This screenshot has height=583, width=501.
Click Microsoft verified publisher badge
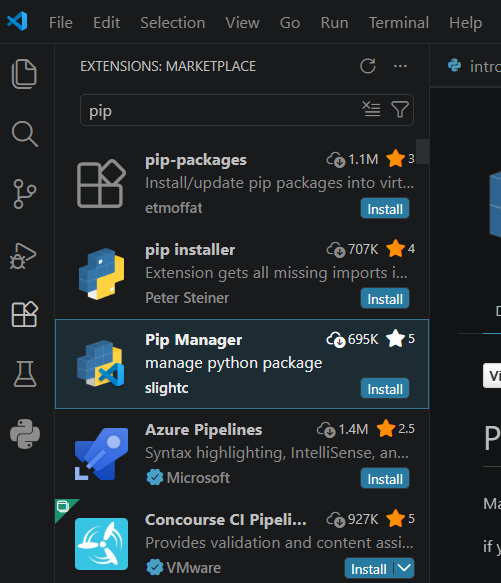click(x=154, y=477)
